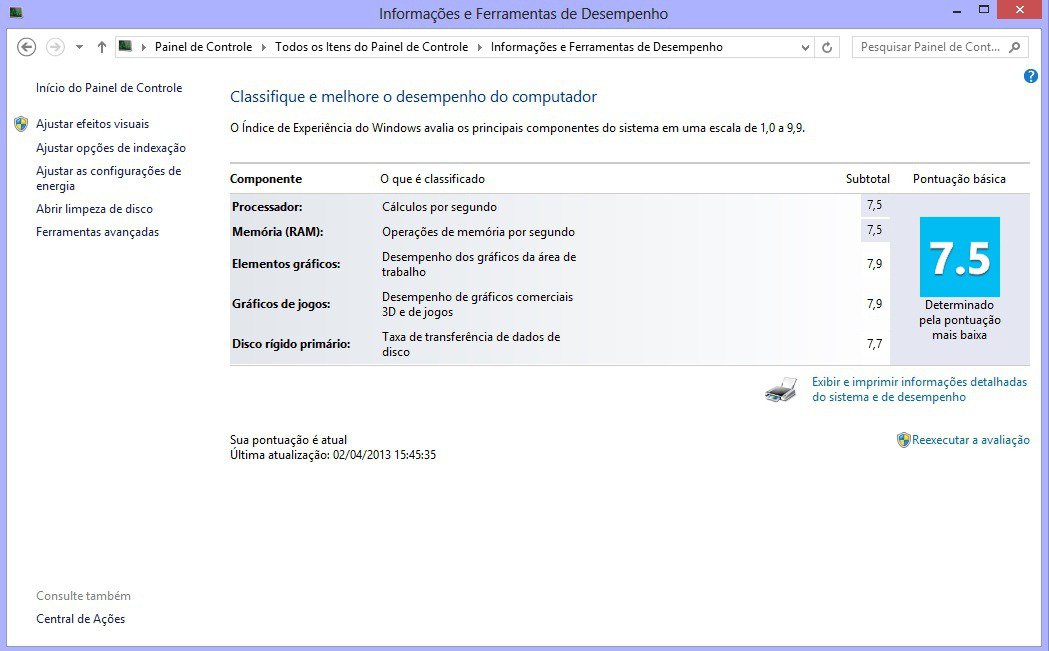
Task: Open Abrir limpeza de disco
Action: pos(94,209)
